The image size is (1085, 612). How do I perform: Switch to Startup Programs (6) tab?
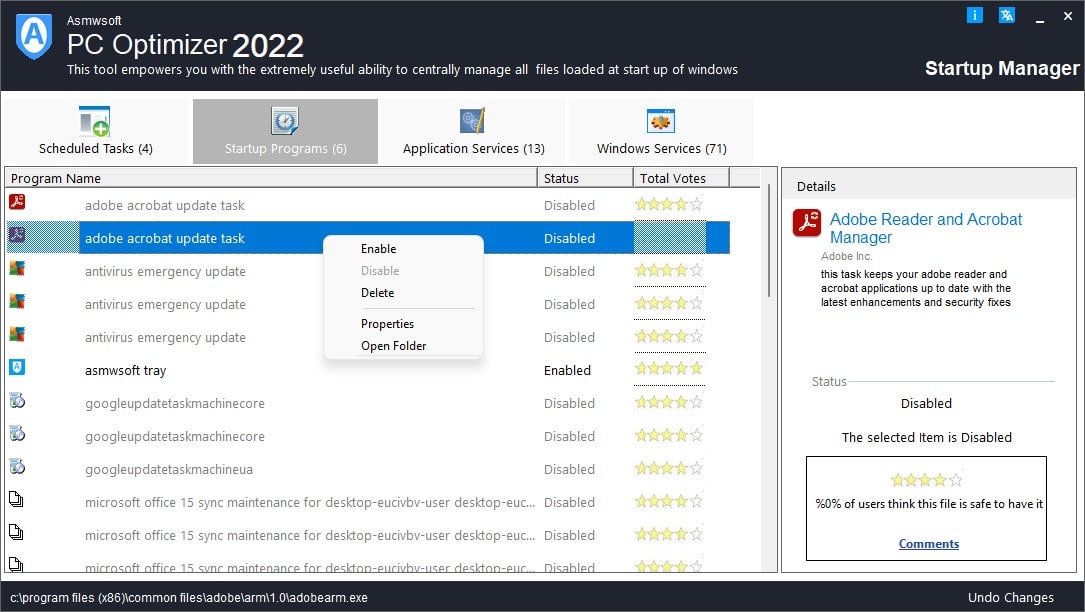(285, 132)
